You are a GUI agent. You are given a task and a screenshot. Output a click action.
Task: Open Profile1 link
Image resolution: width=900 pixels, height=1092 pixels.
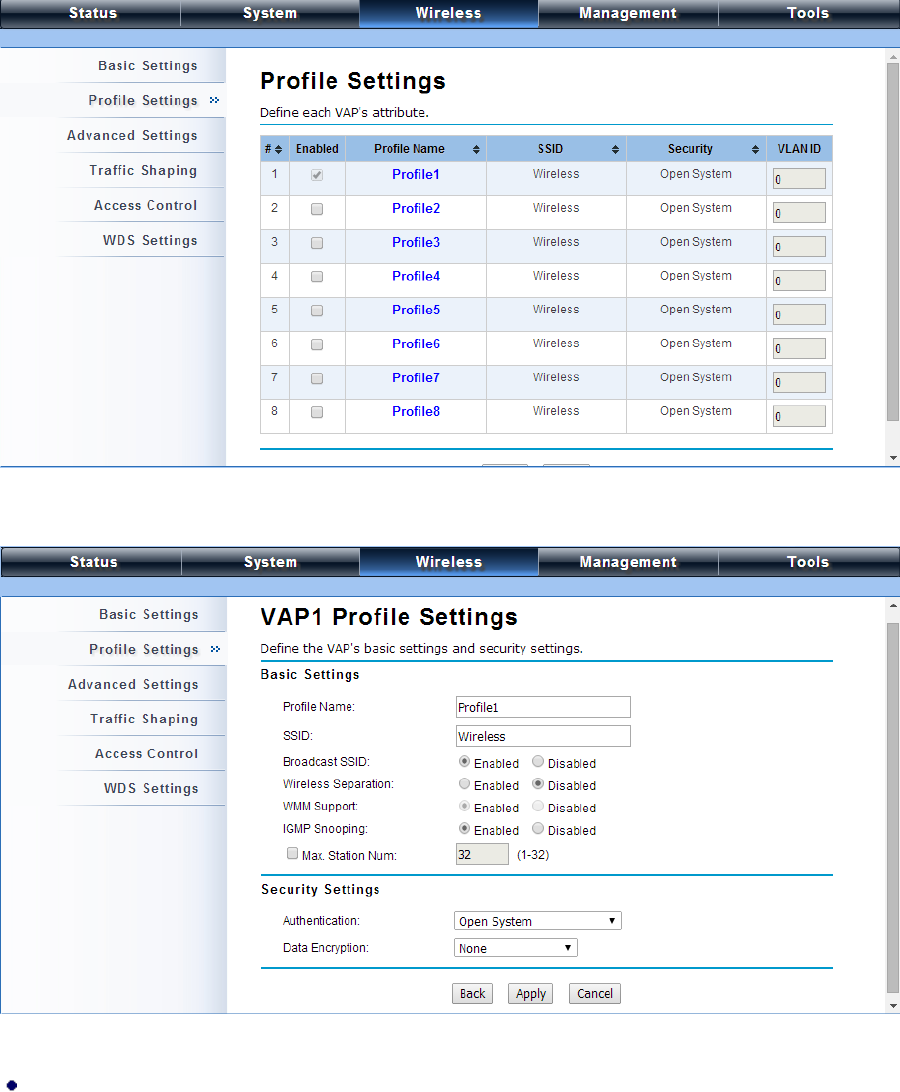click(416, 175)
